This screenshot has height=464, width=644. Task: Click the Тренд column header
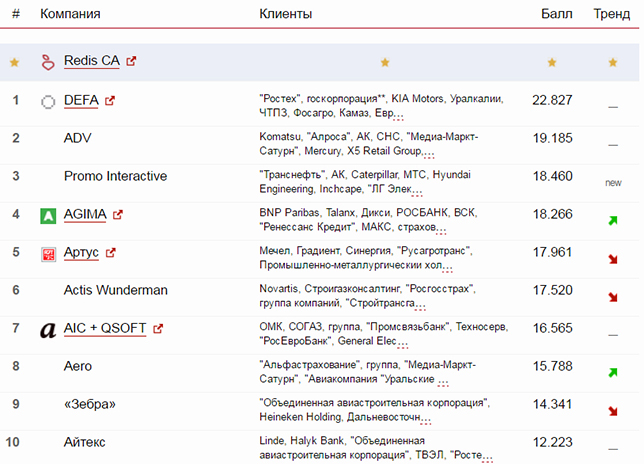pyautogui.click(x=612, y=14)
